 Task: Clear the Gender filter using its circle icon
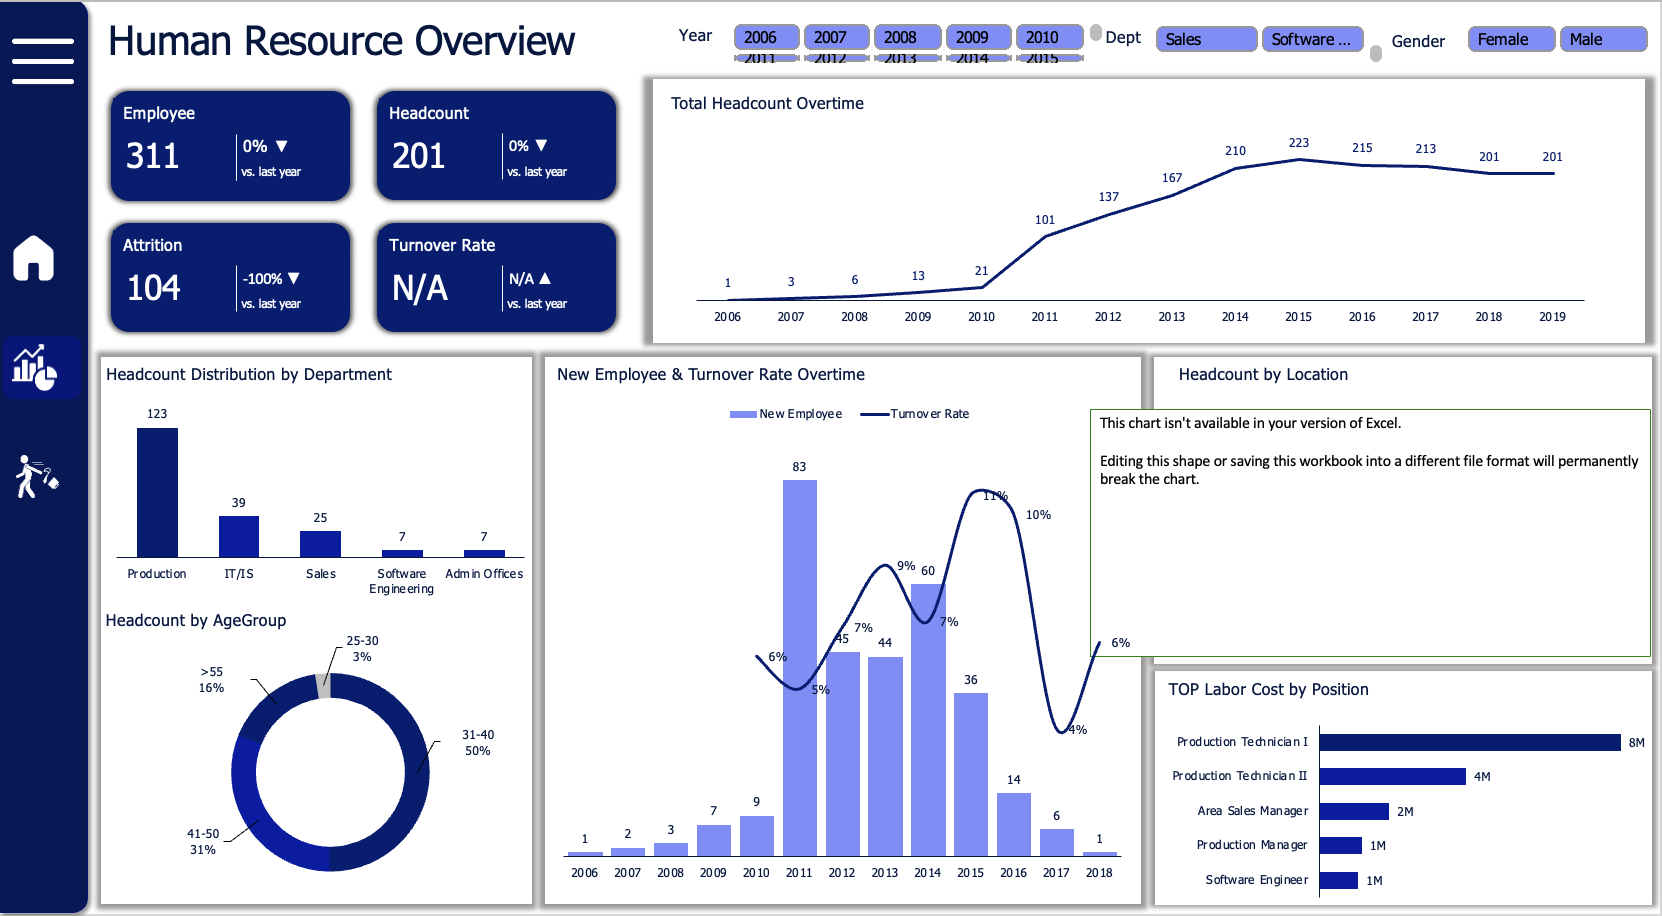(1377, 53)
